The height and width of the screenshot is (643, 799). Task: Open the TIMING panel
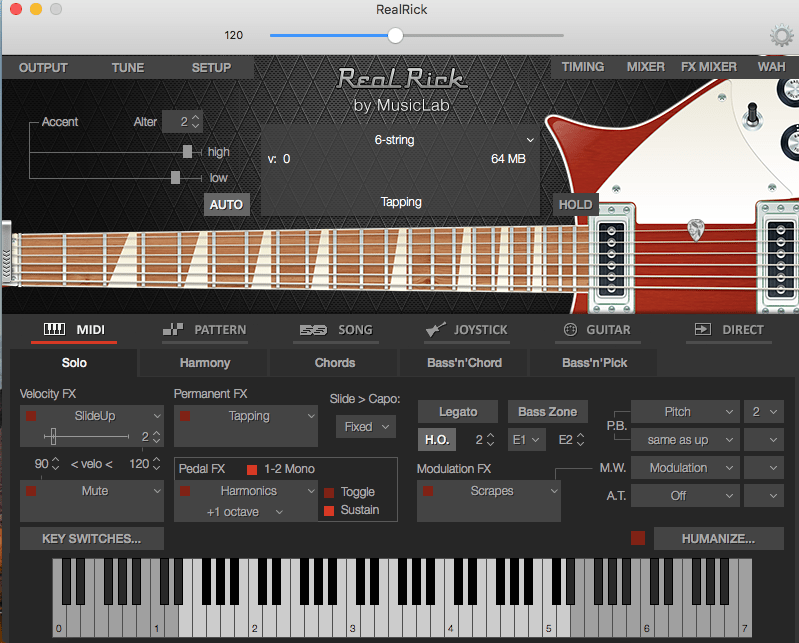[583, 67]
